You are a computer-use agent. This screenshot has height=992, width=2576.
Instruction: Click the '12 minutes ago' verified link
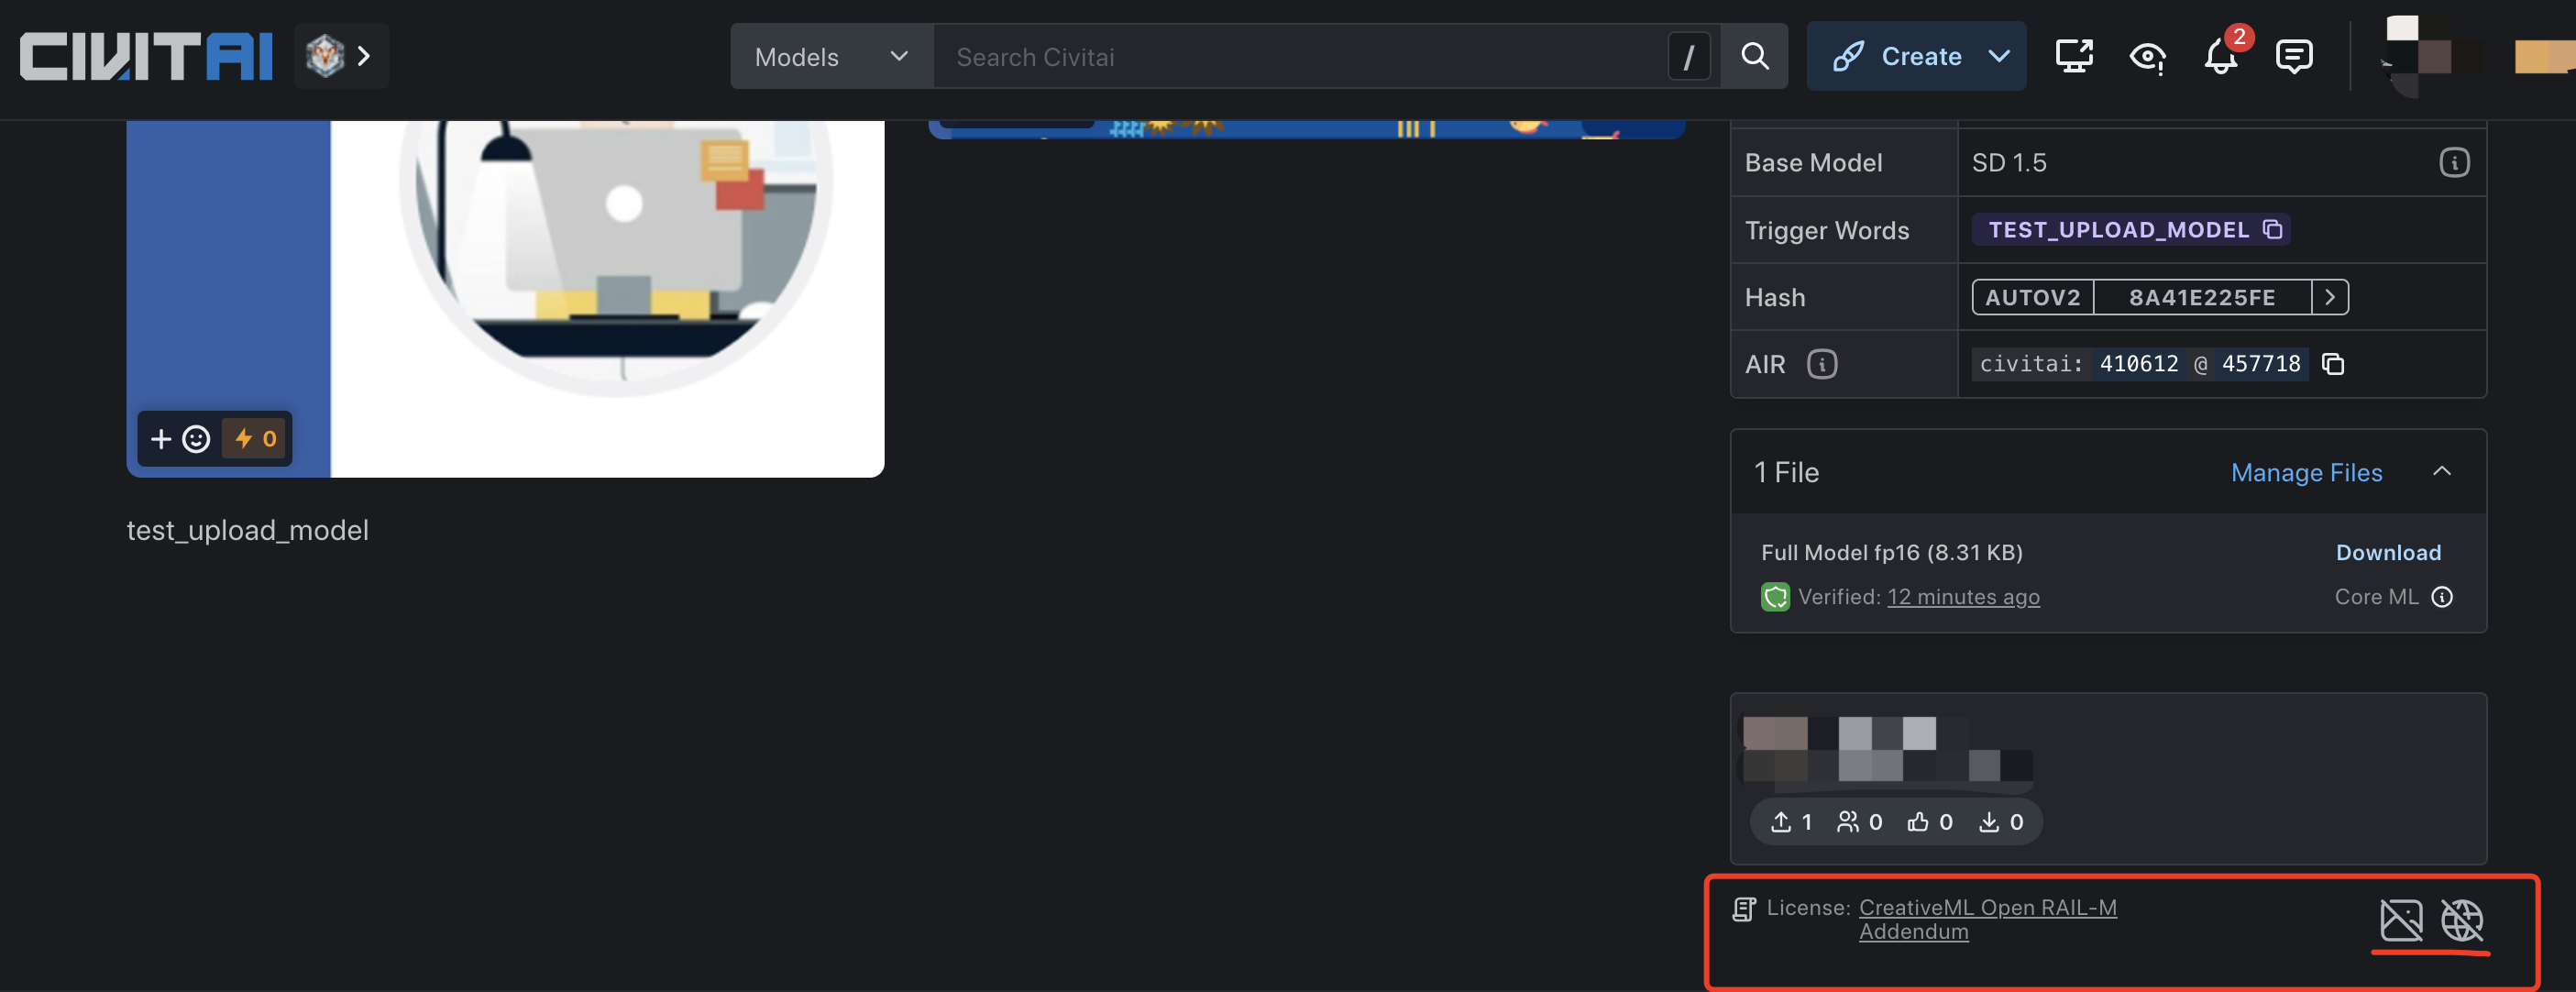tap(1963, 597)
